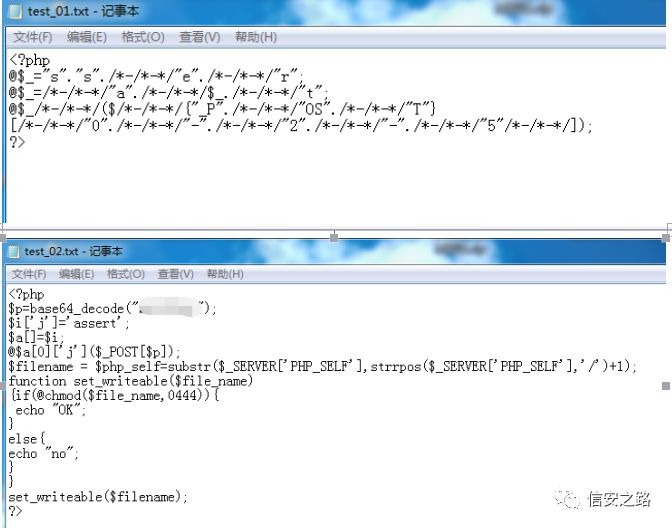The height and width of the screenshot is (528, 672).
Task: Open 帮助(H) menu in test_01 window
Action: (x=256, y=37)
